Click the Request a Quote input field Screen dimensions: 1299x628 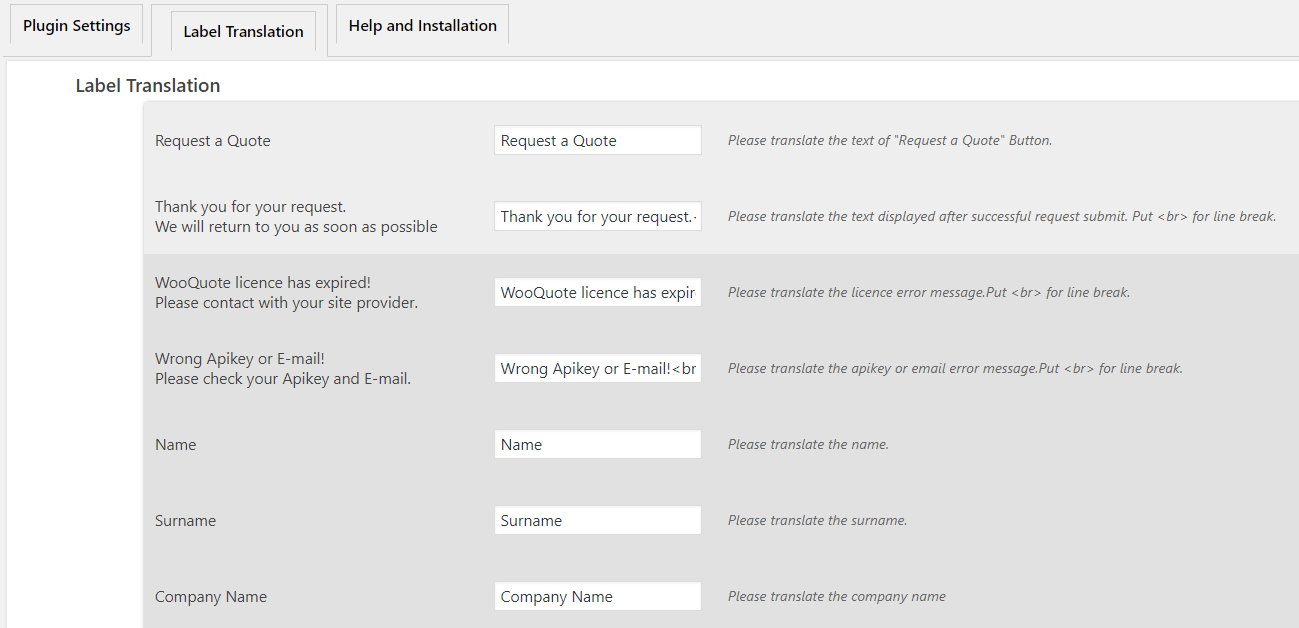(598, 140)
